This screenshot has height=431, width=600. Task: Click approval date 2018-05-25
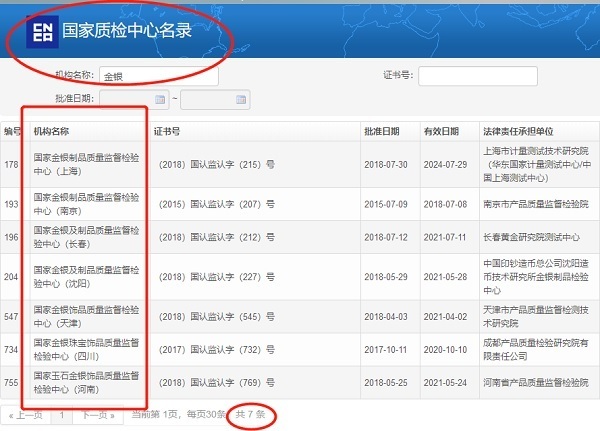point(386,382)
